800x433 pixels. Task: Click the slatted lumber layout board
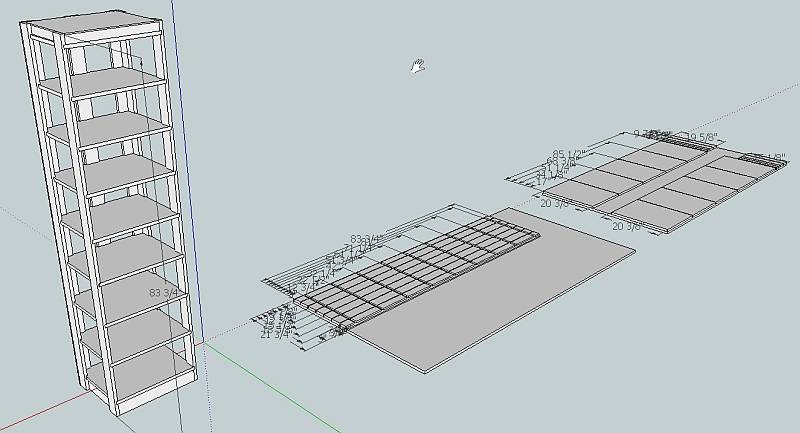(416, 268)
